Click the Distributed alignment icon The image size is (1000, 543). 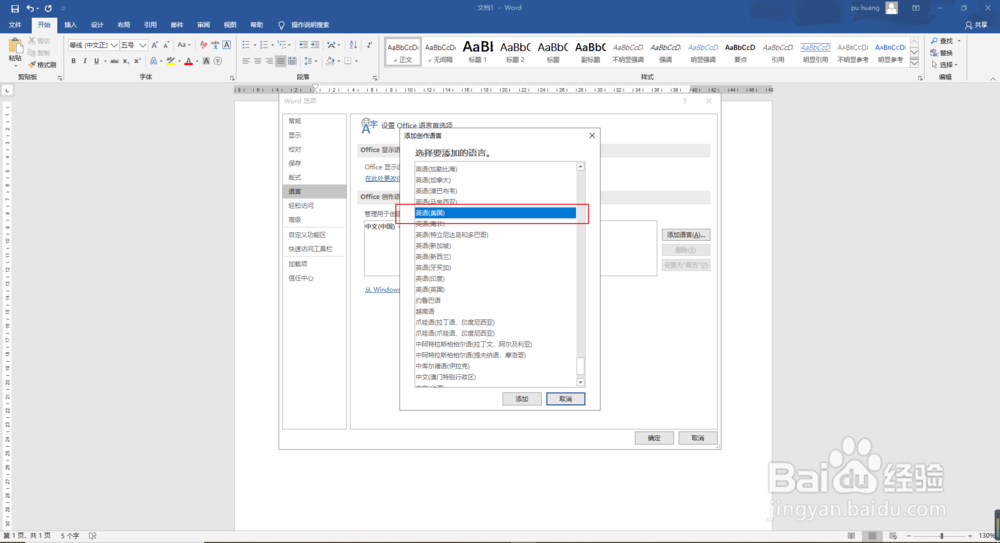click(x=292, y=61)
